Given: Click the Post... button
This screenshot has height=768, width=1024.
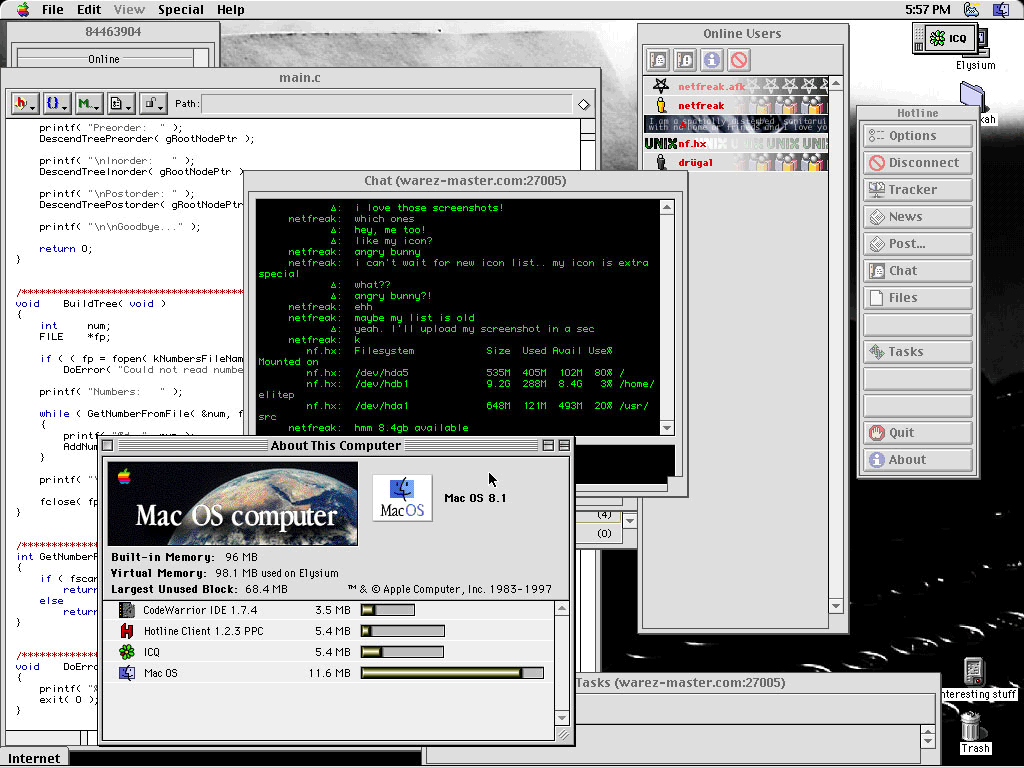Looking at the screenshot, I should coord(918,244).
